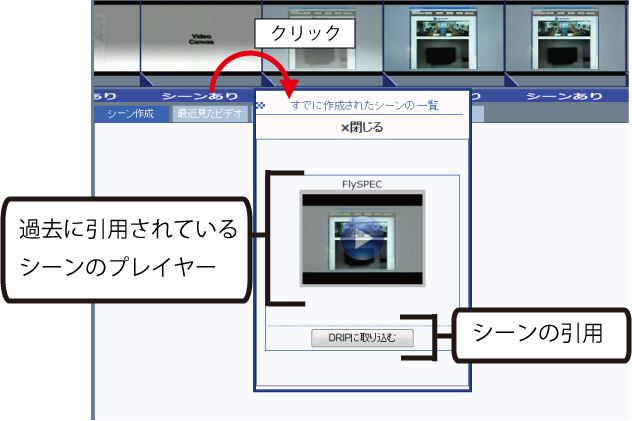Select the video thumbnail right of the クリック callout
Image resolution: width=632 pixels, height=421 pixels.
444,39
